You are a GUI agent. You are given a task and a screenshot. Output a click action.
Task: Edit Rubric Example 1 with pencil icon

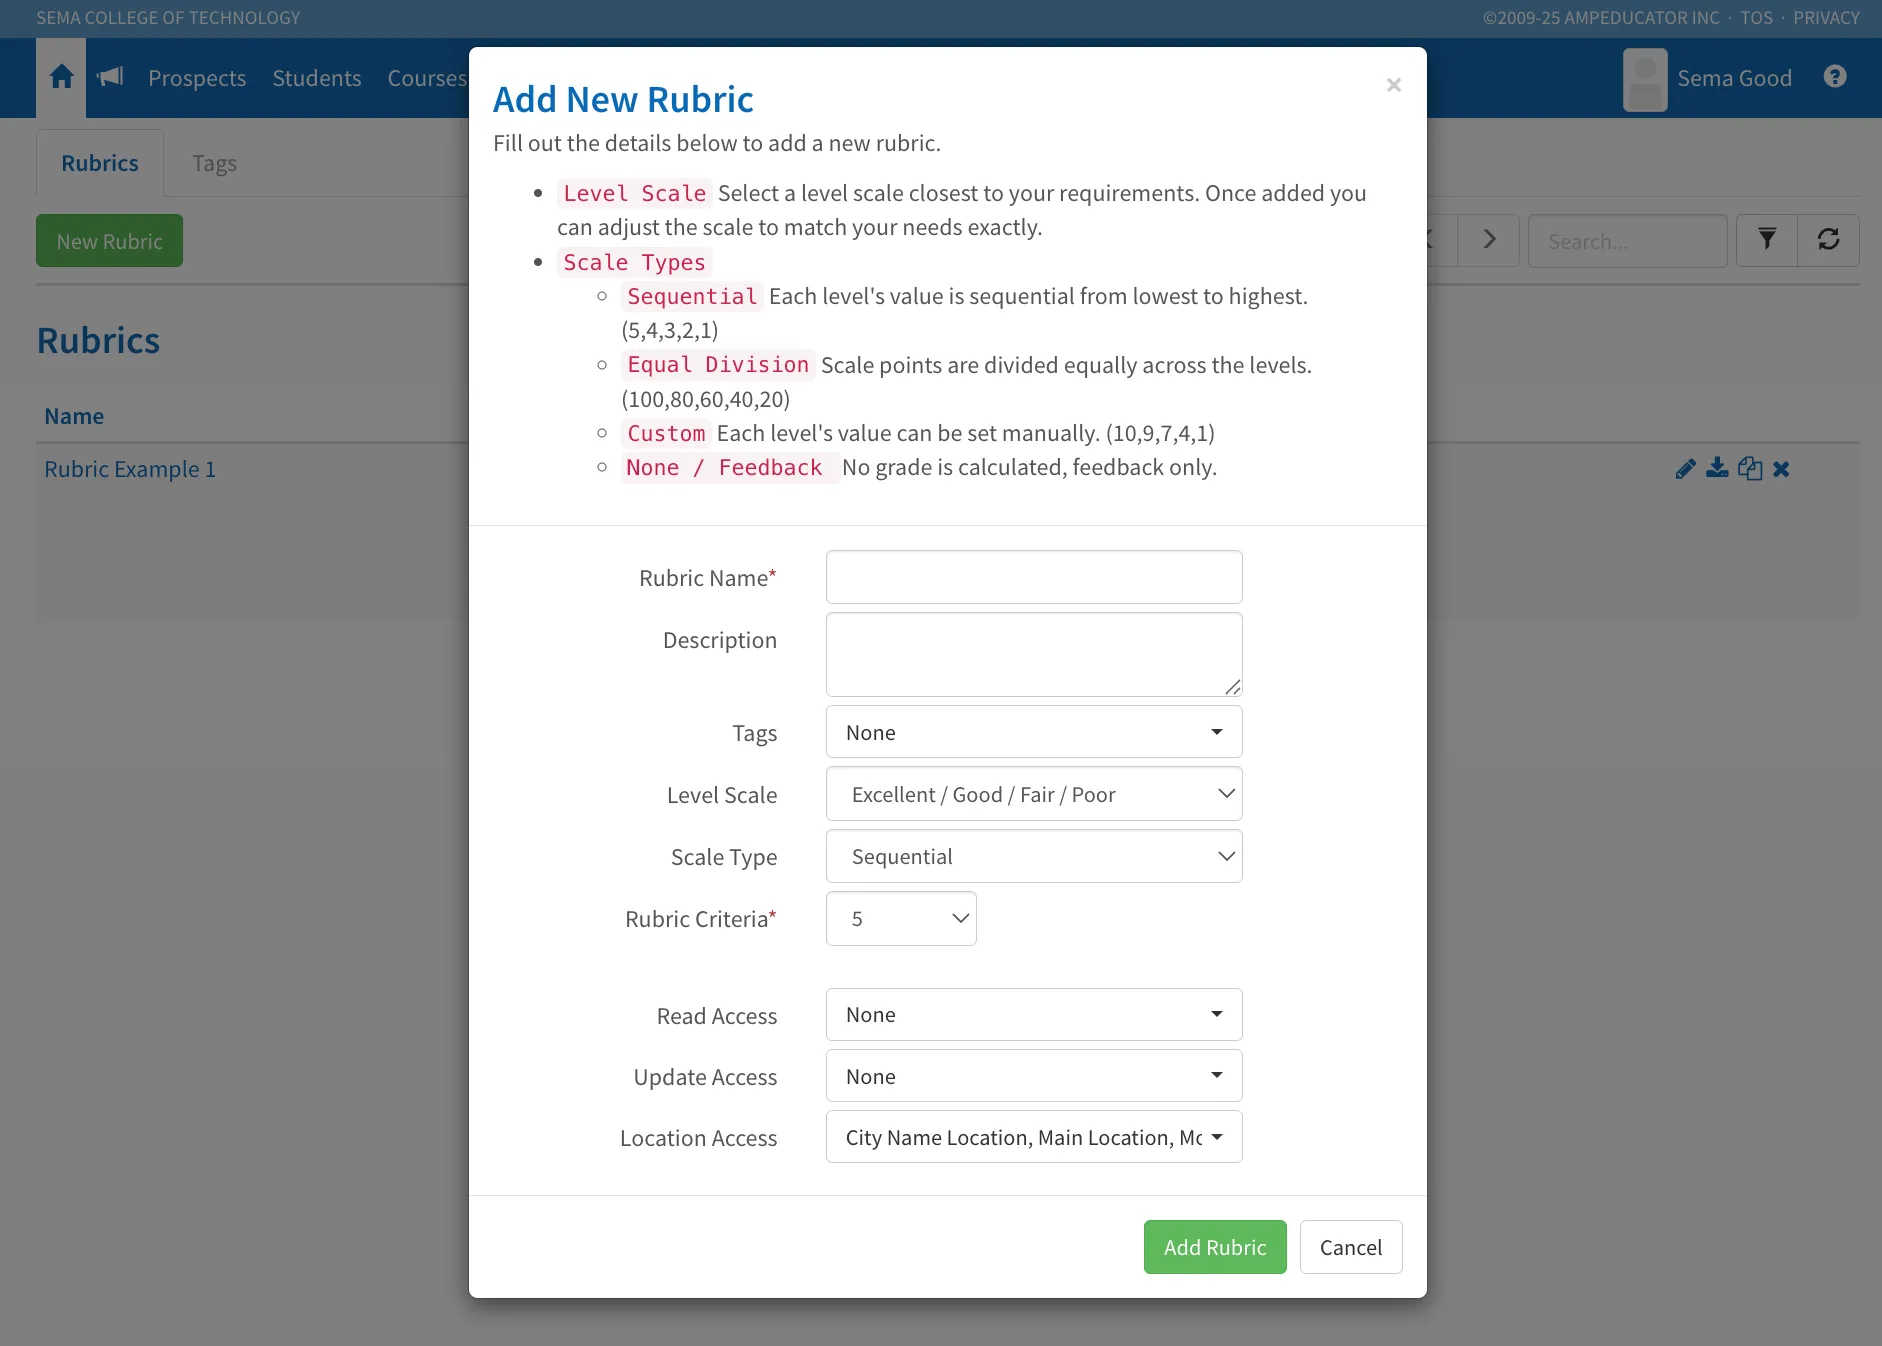1685,469
